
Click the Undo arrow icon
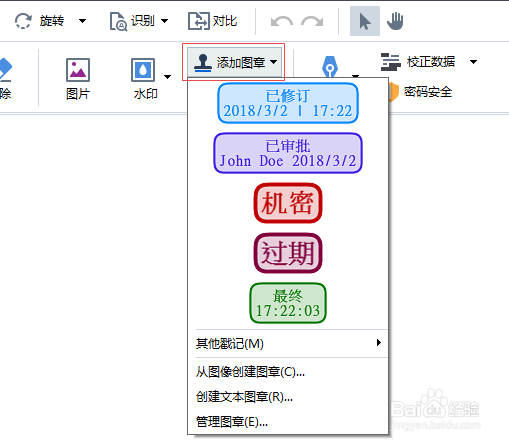tap(282, 22)
